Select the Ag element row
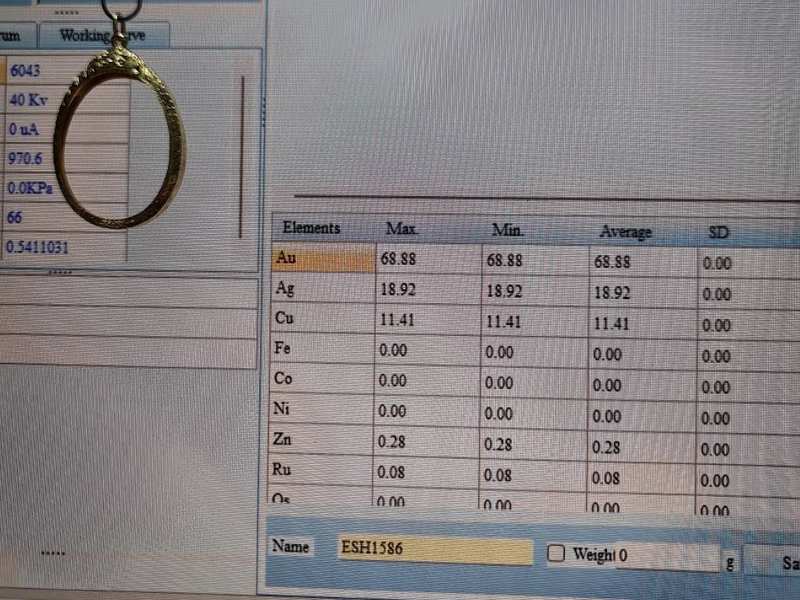The image size is (800, 600). click(322, 289)
